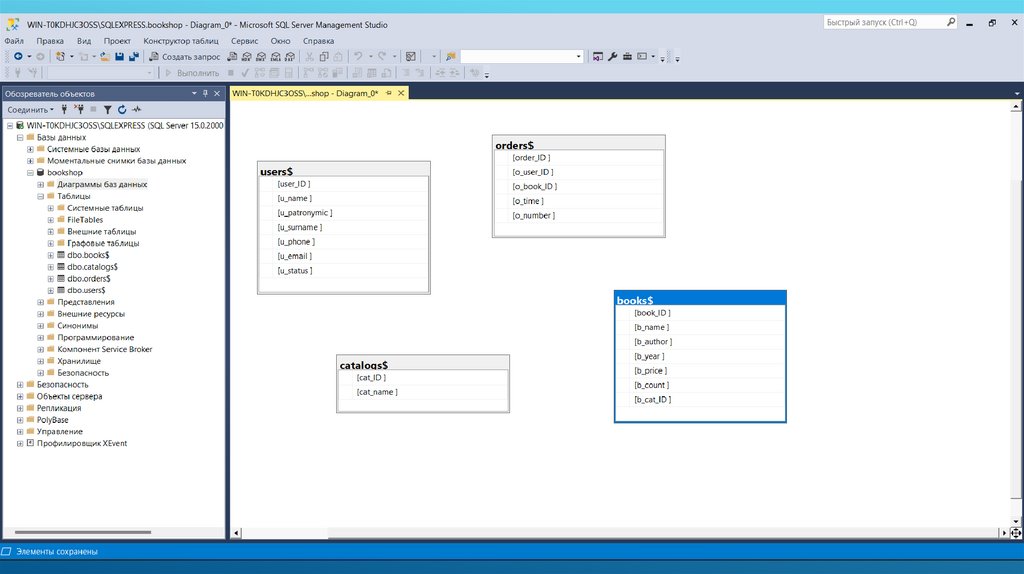This screenshot has width=1024, height=574.
Task: Toggle the pin on the Diagram_0 tab
Action: coord(388,93)
